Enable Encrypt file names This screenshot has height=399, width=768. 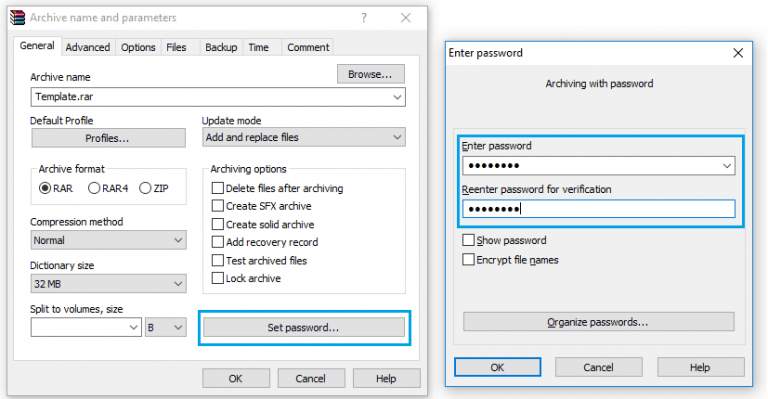click(x=510, y=260)
